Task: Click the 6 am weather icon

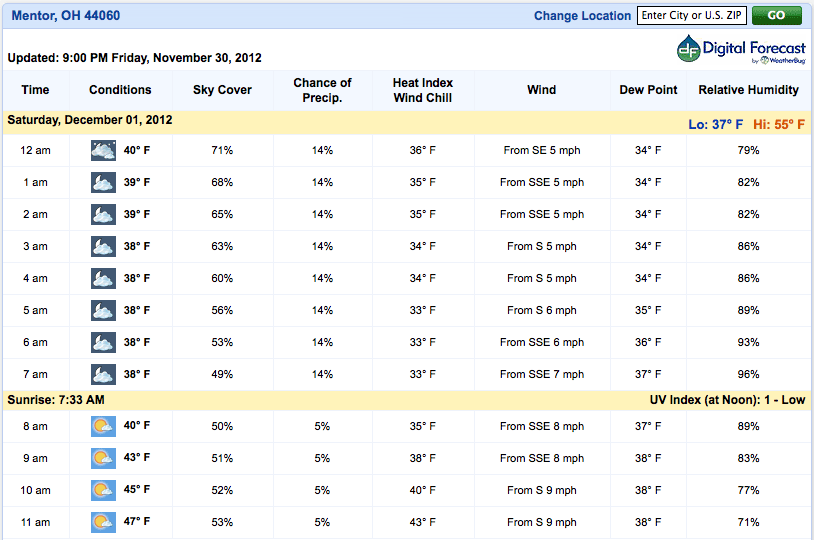Action: point(103,343)
